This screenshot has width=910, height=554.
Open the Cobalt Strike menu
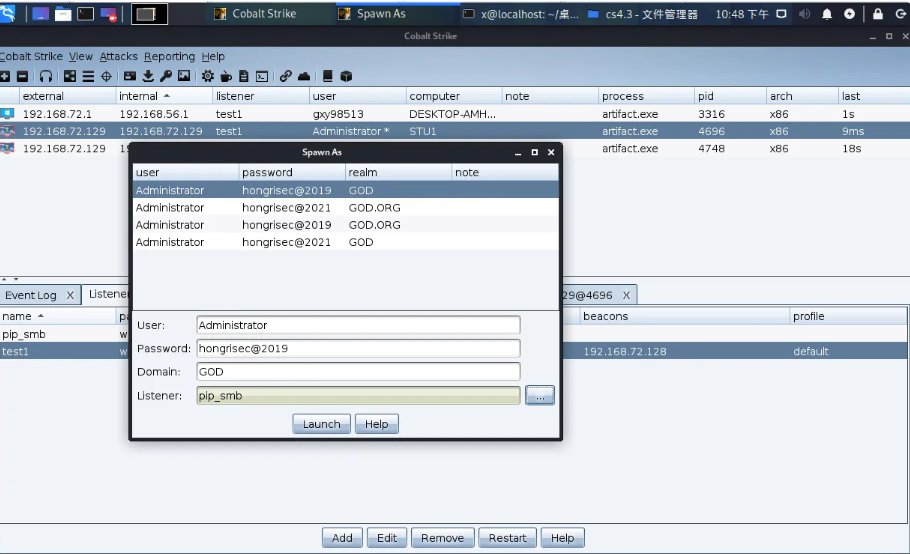point(31,56)
